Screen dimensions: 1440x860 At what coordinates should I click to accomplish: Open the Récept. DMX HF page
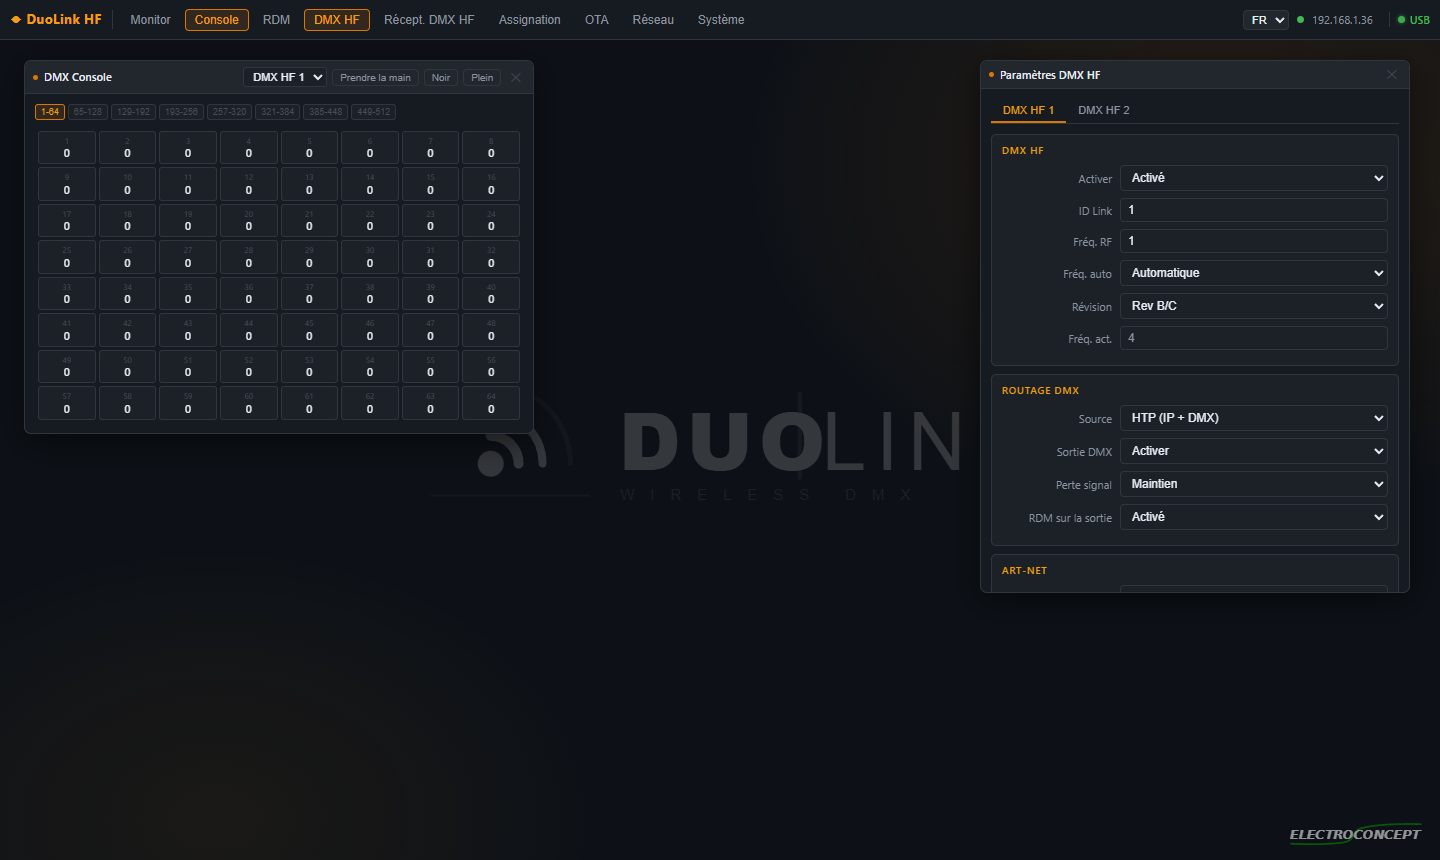pos(429,20)
